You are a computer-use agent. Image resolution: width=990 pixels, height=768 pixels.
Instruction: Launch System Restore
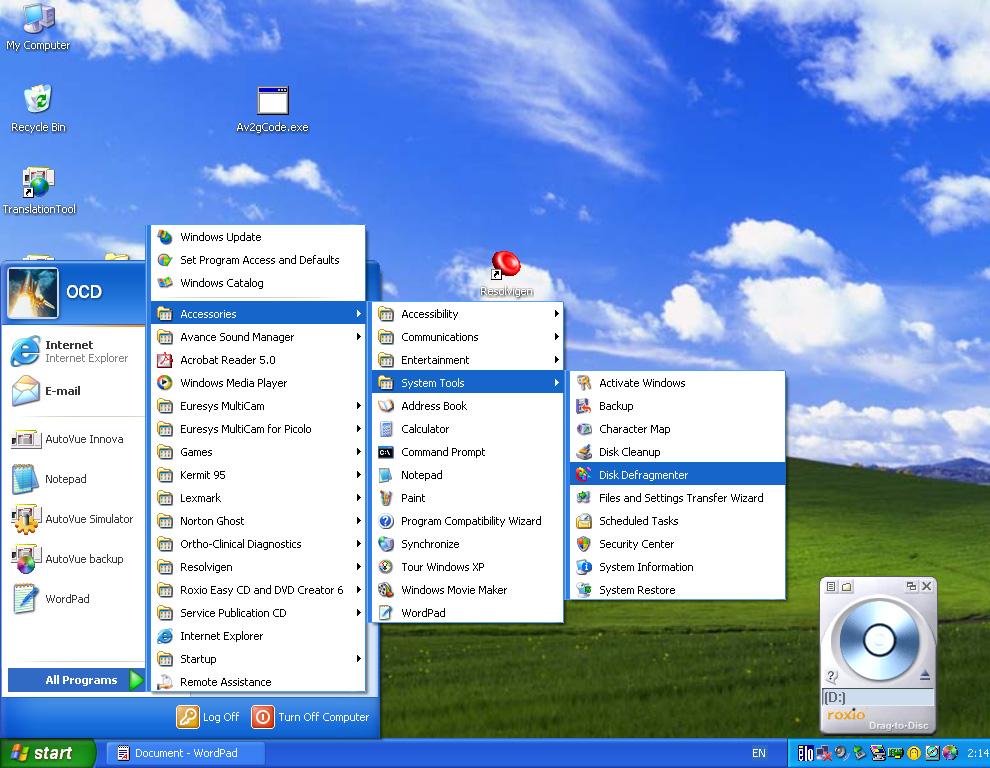(x=678, y=590)
